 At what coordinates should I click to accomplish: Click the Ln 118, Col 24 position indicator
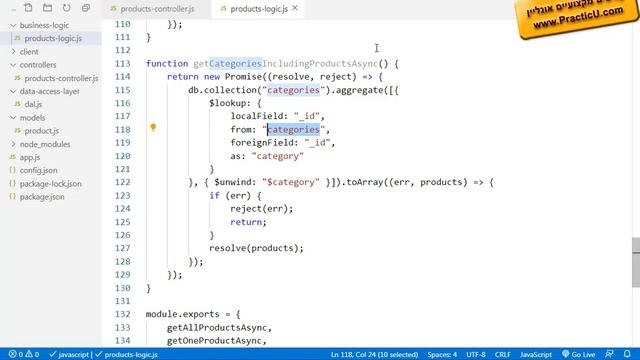(x=374, y=354)
